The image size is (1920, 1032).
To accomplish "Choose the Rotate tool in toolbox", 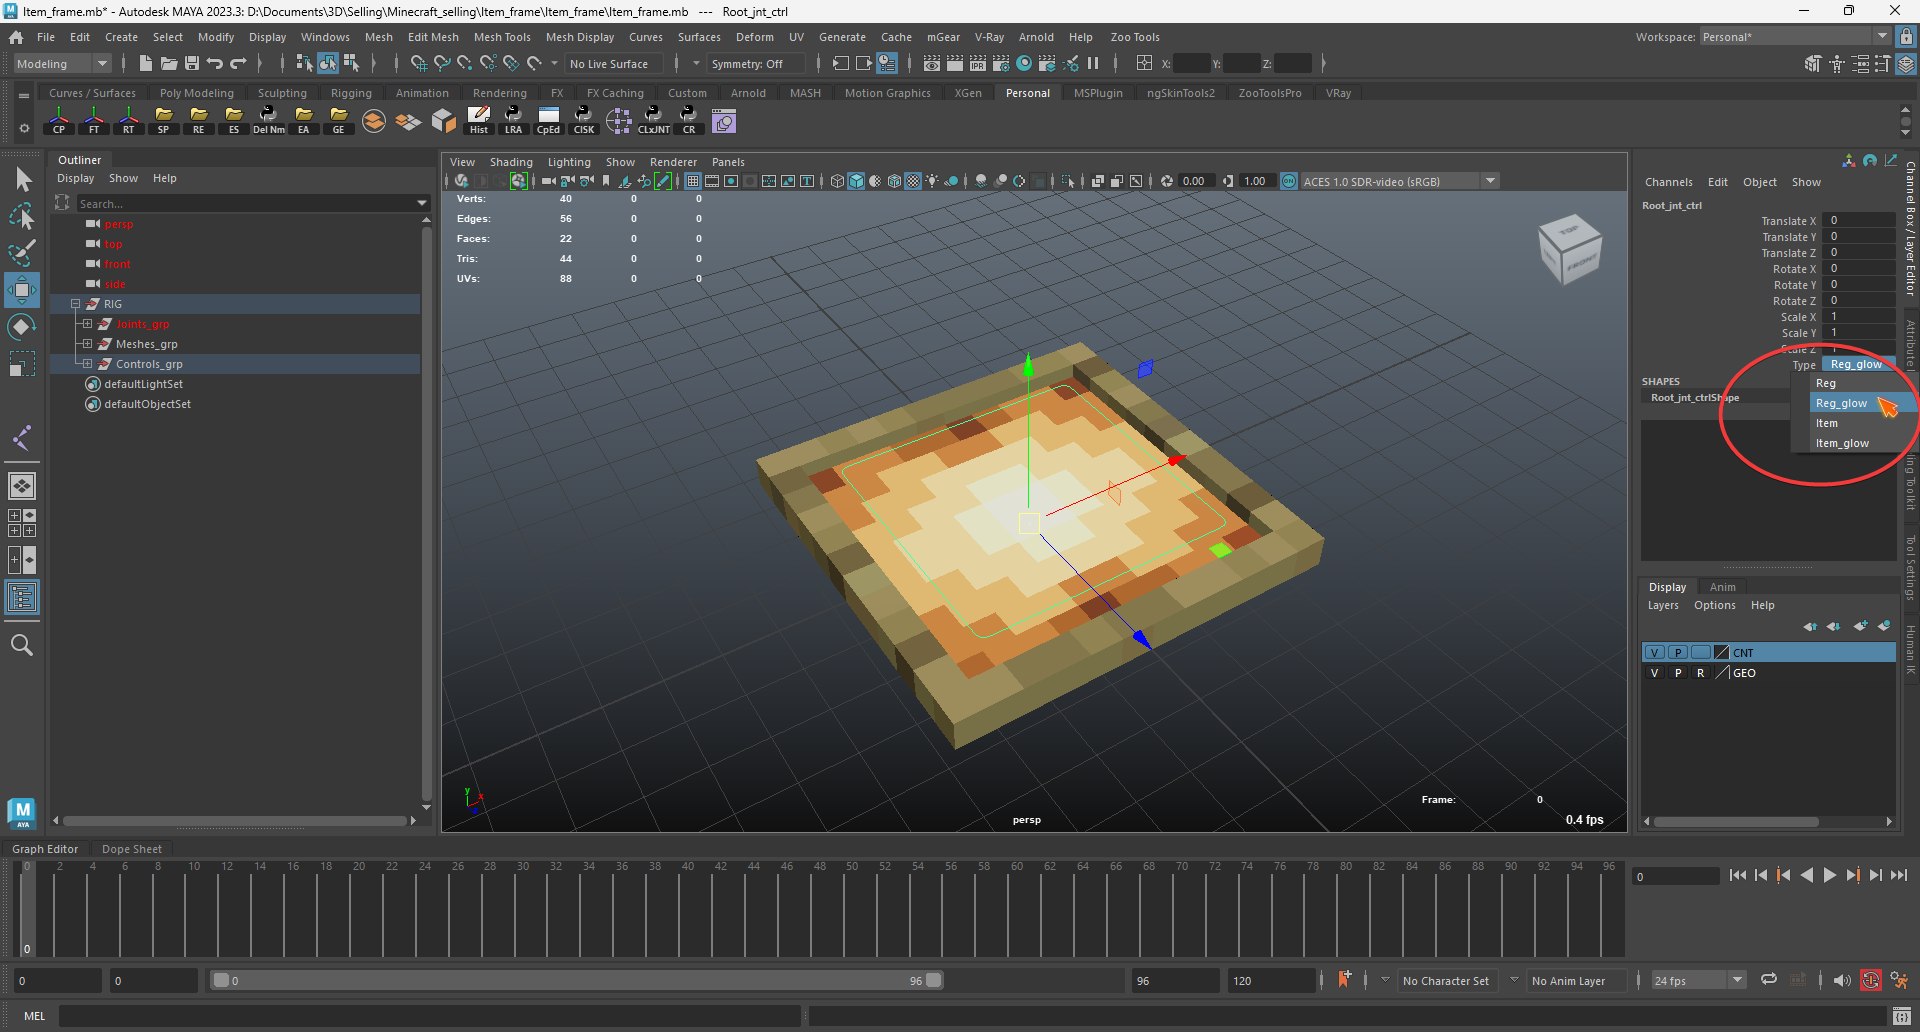I will 22,327.
